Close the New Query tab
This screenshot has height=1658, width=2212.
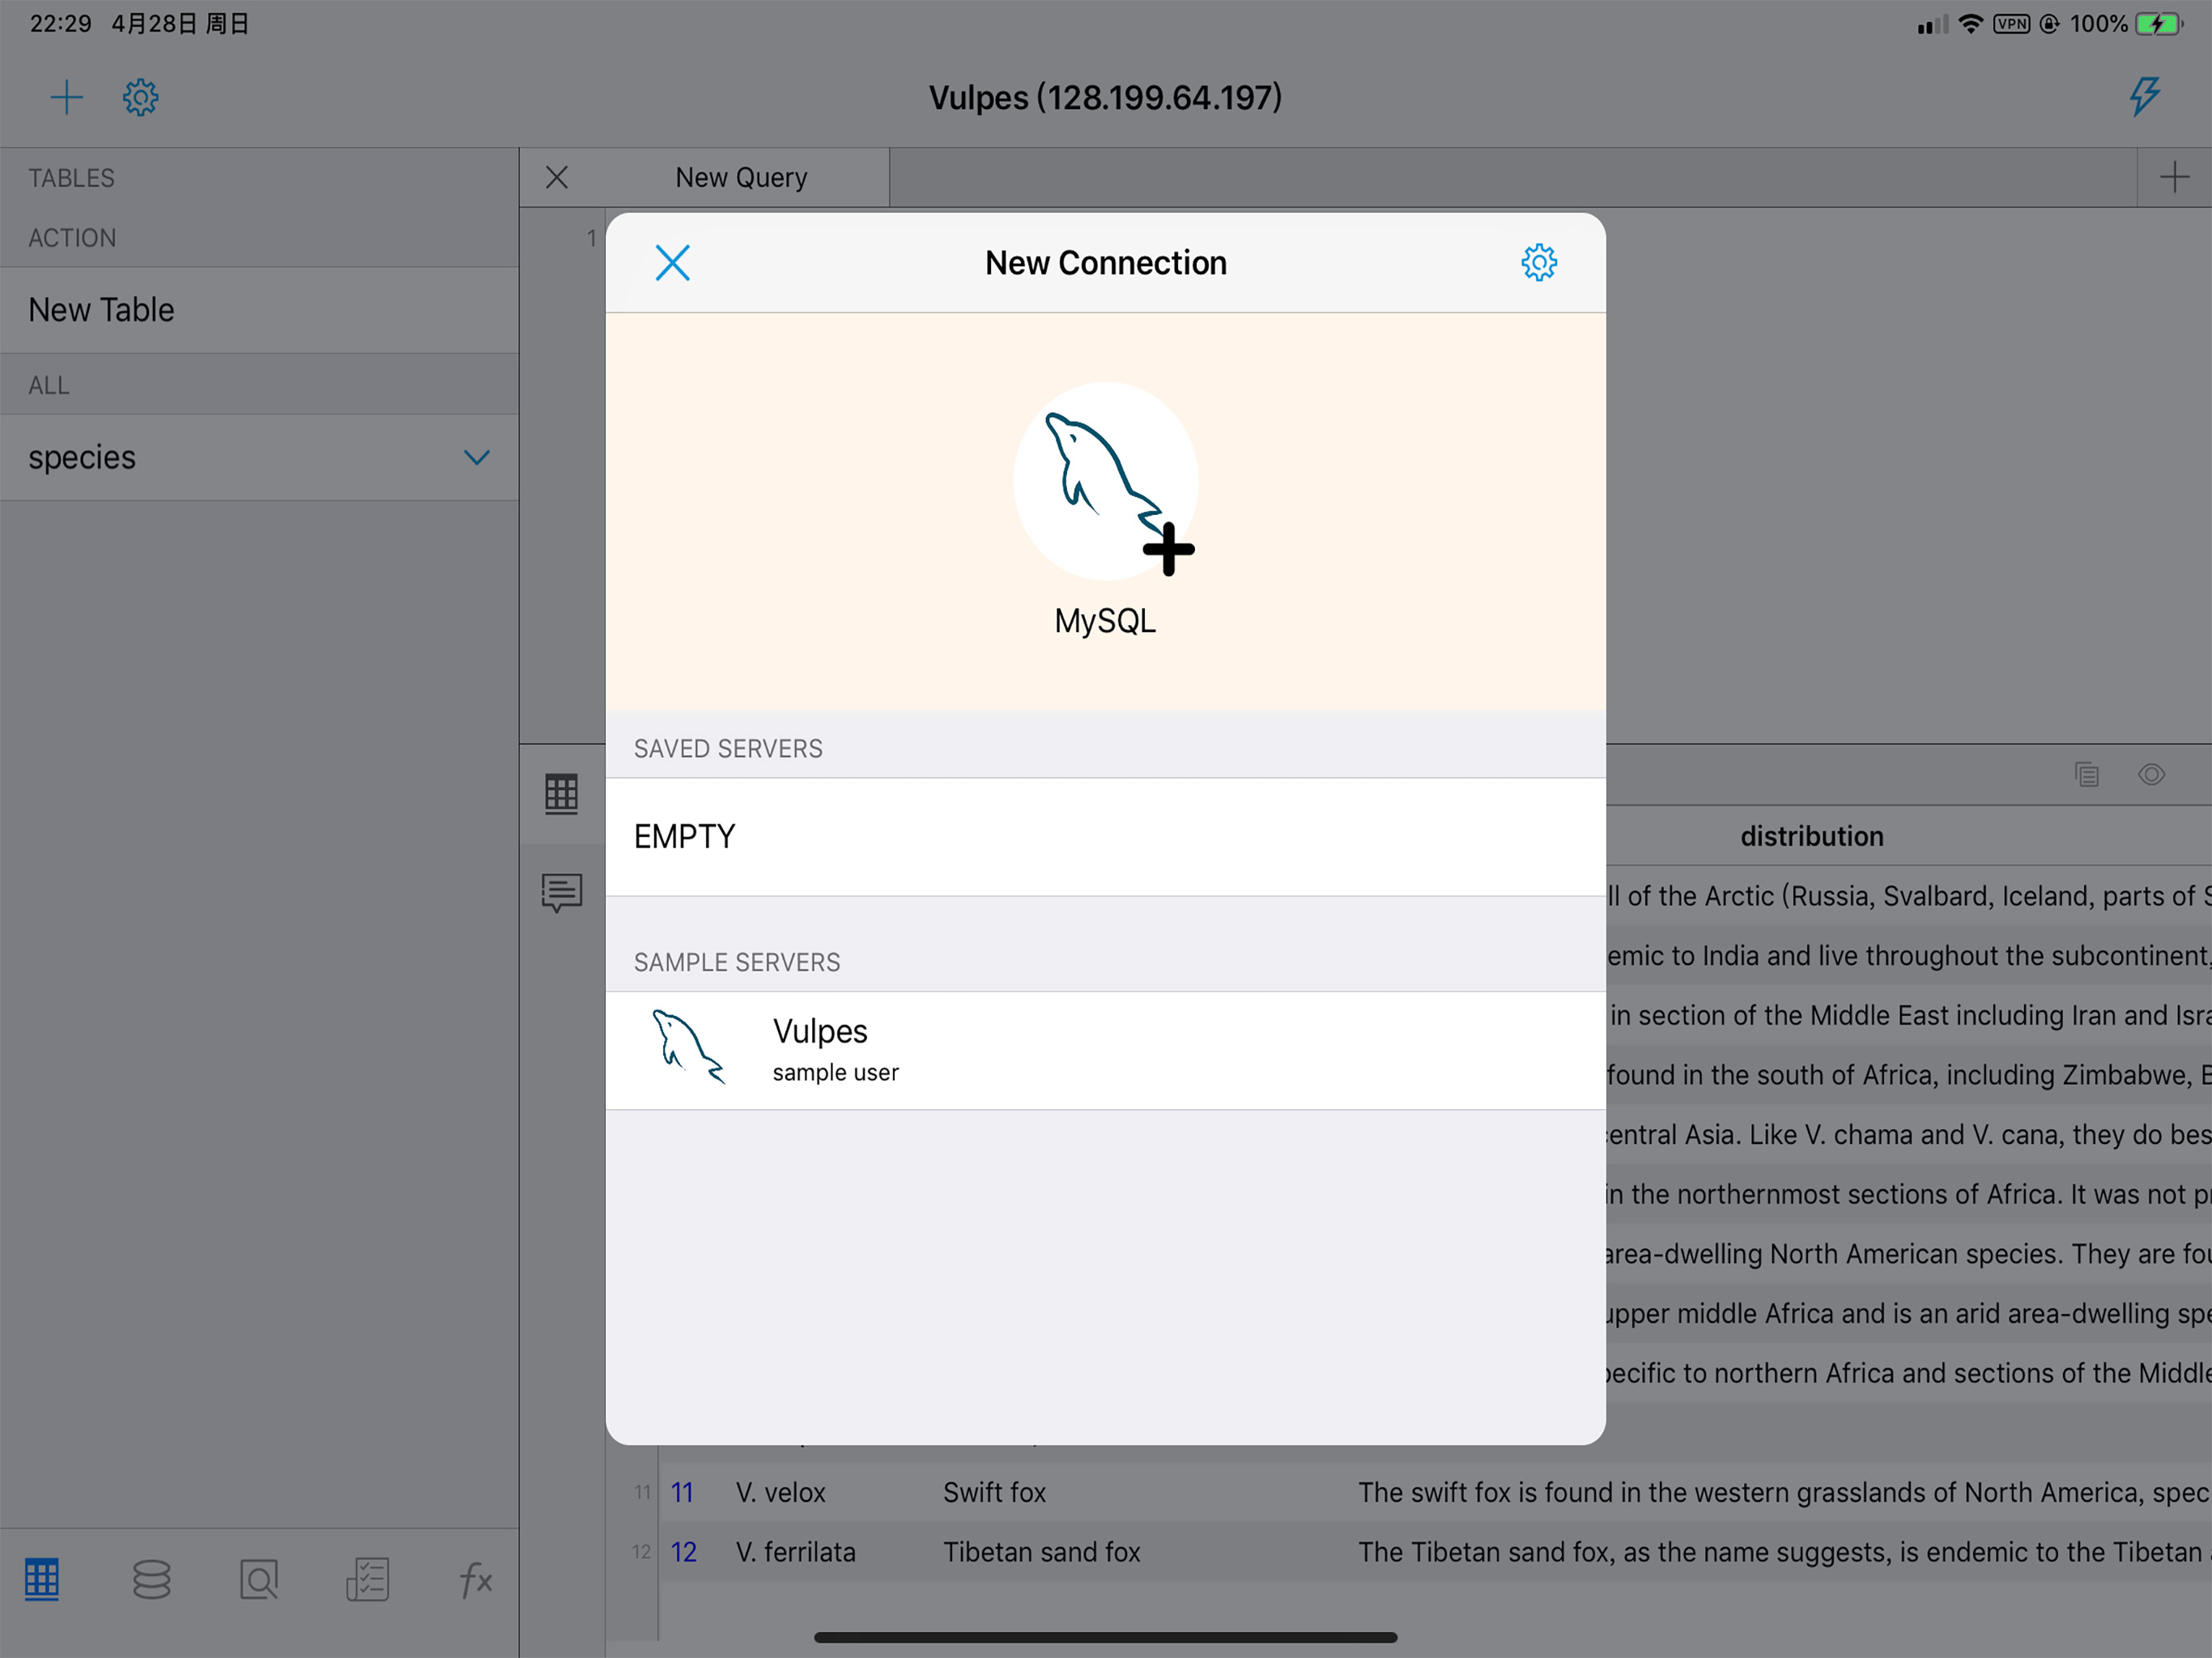point(557,178)
